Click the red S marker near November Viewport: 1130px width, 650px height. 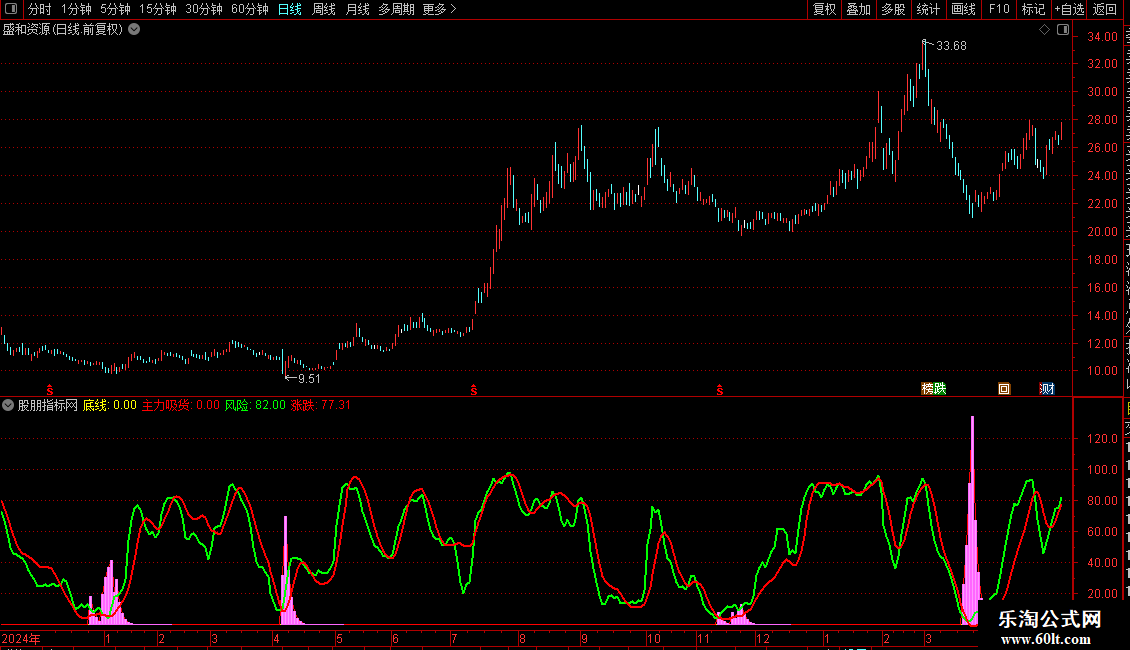pyautogui.click(x=720, y=390)
